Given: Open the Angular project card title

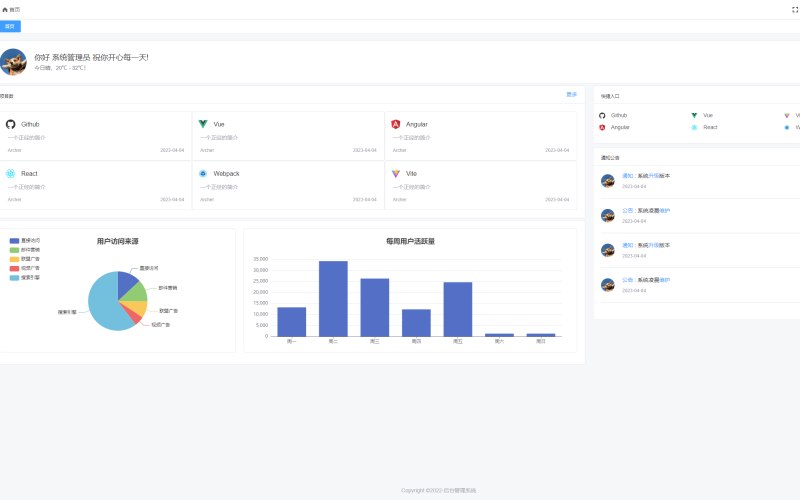Looking at the screenshot, I should tap(417, 124).
